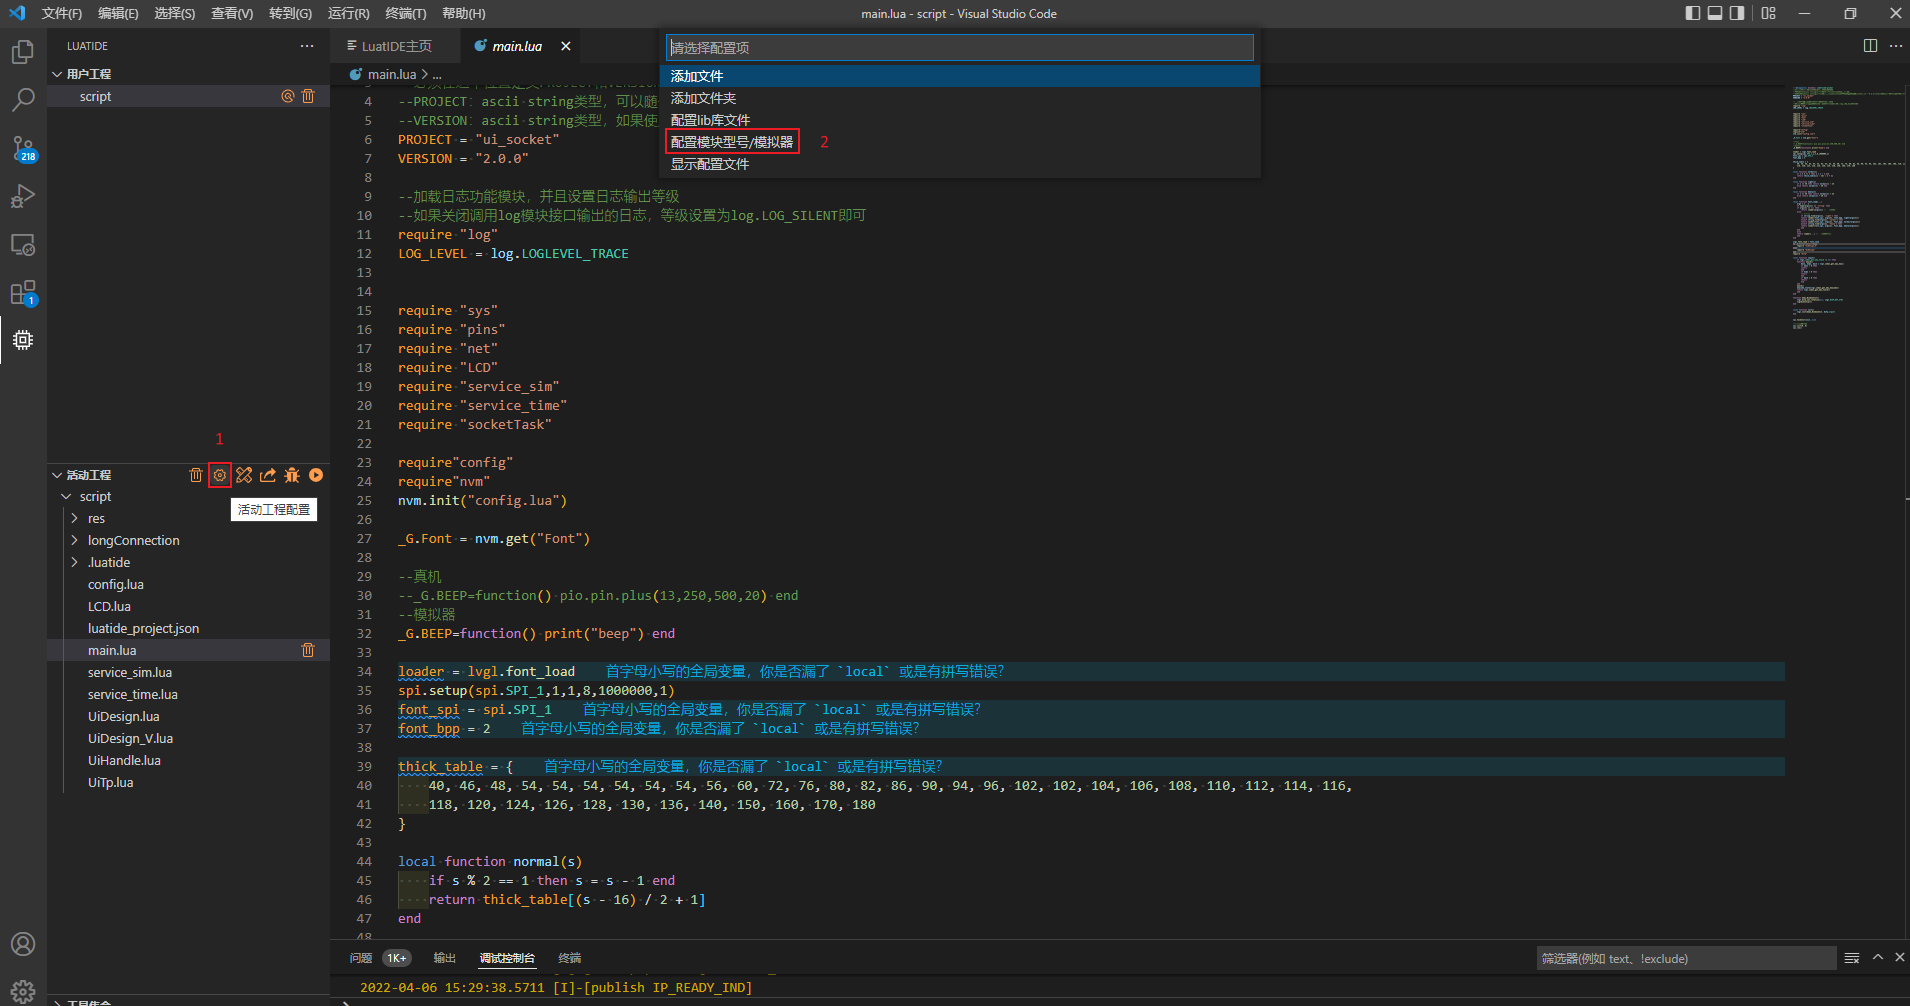Viewport: 1910px width, 1006px height.
Task: Open UiDesign_V.lua in the tree
Action: coord(130,738)
